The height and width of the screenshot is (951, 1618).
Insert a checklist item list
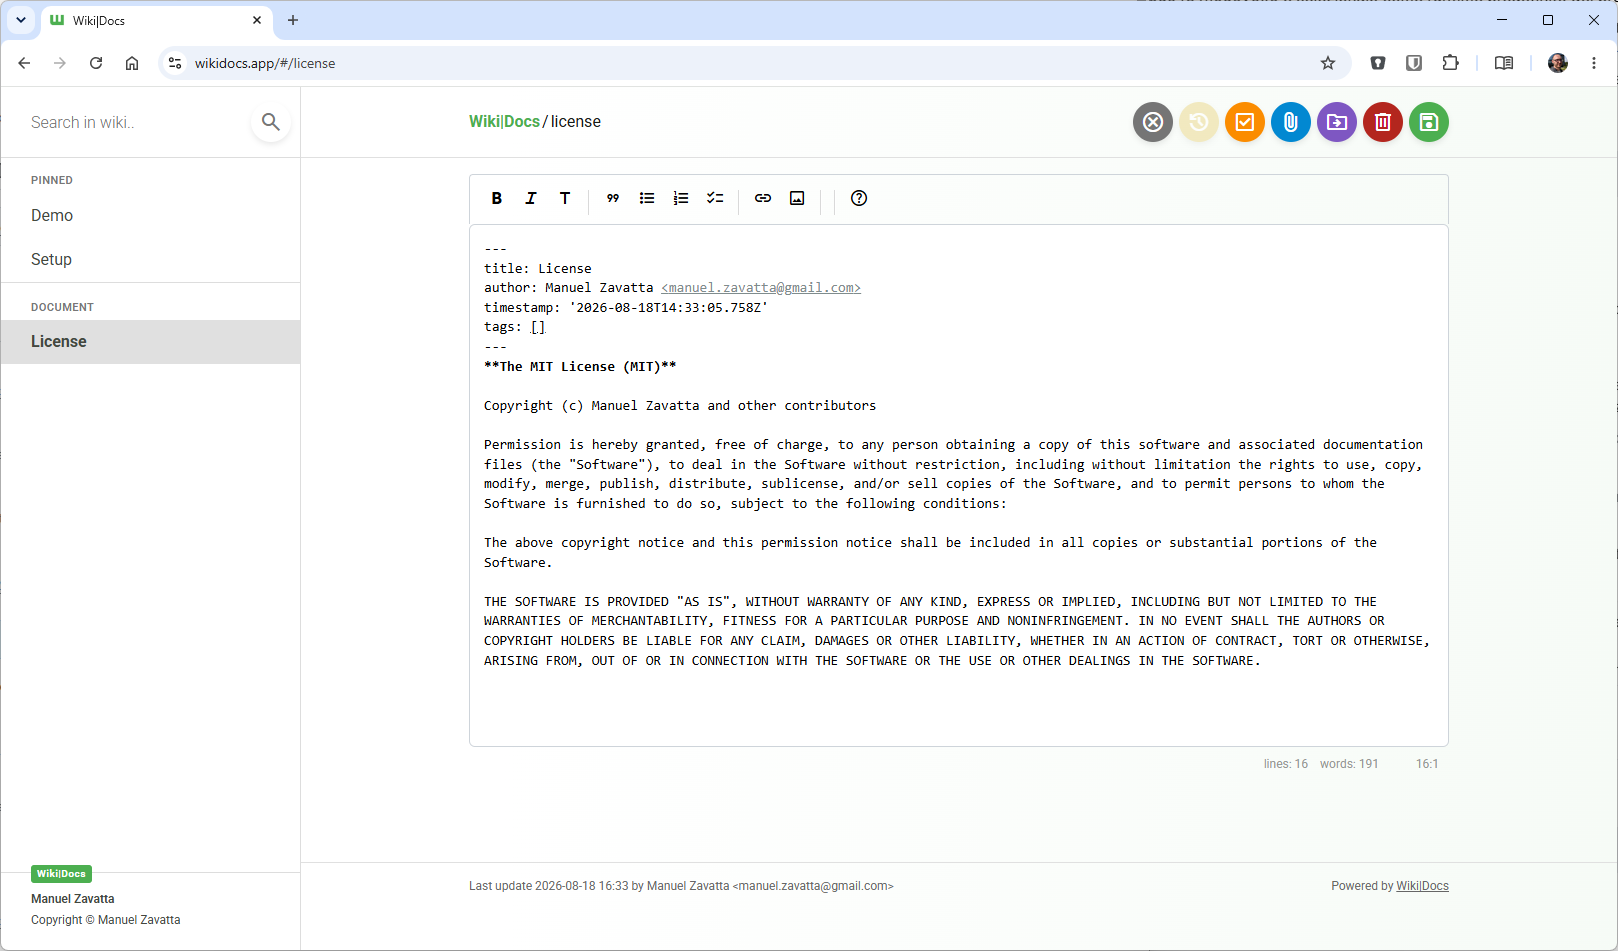tap(715, 198)
